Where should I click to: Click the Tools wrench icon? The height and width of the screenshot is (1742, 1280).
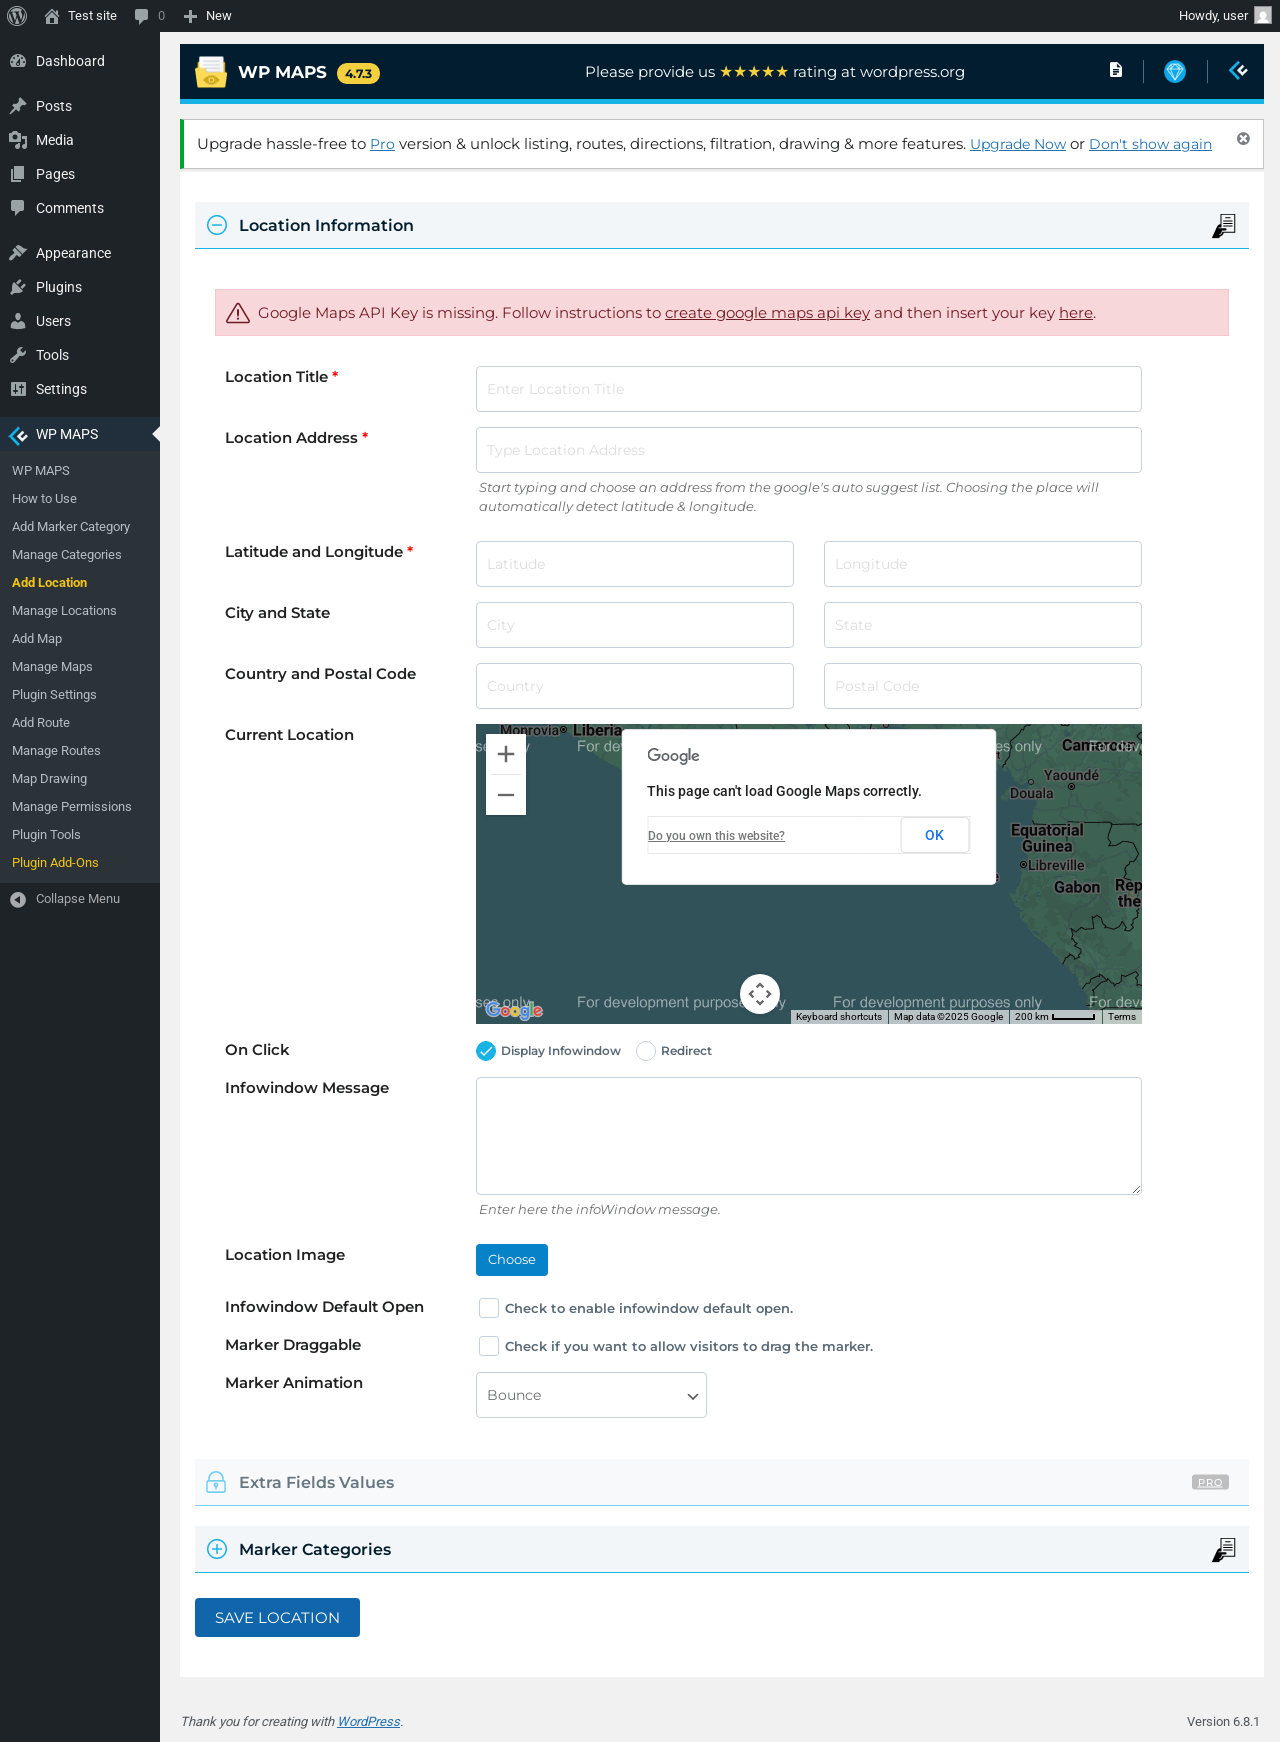tap(18, 355)
